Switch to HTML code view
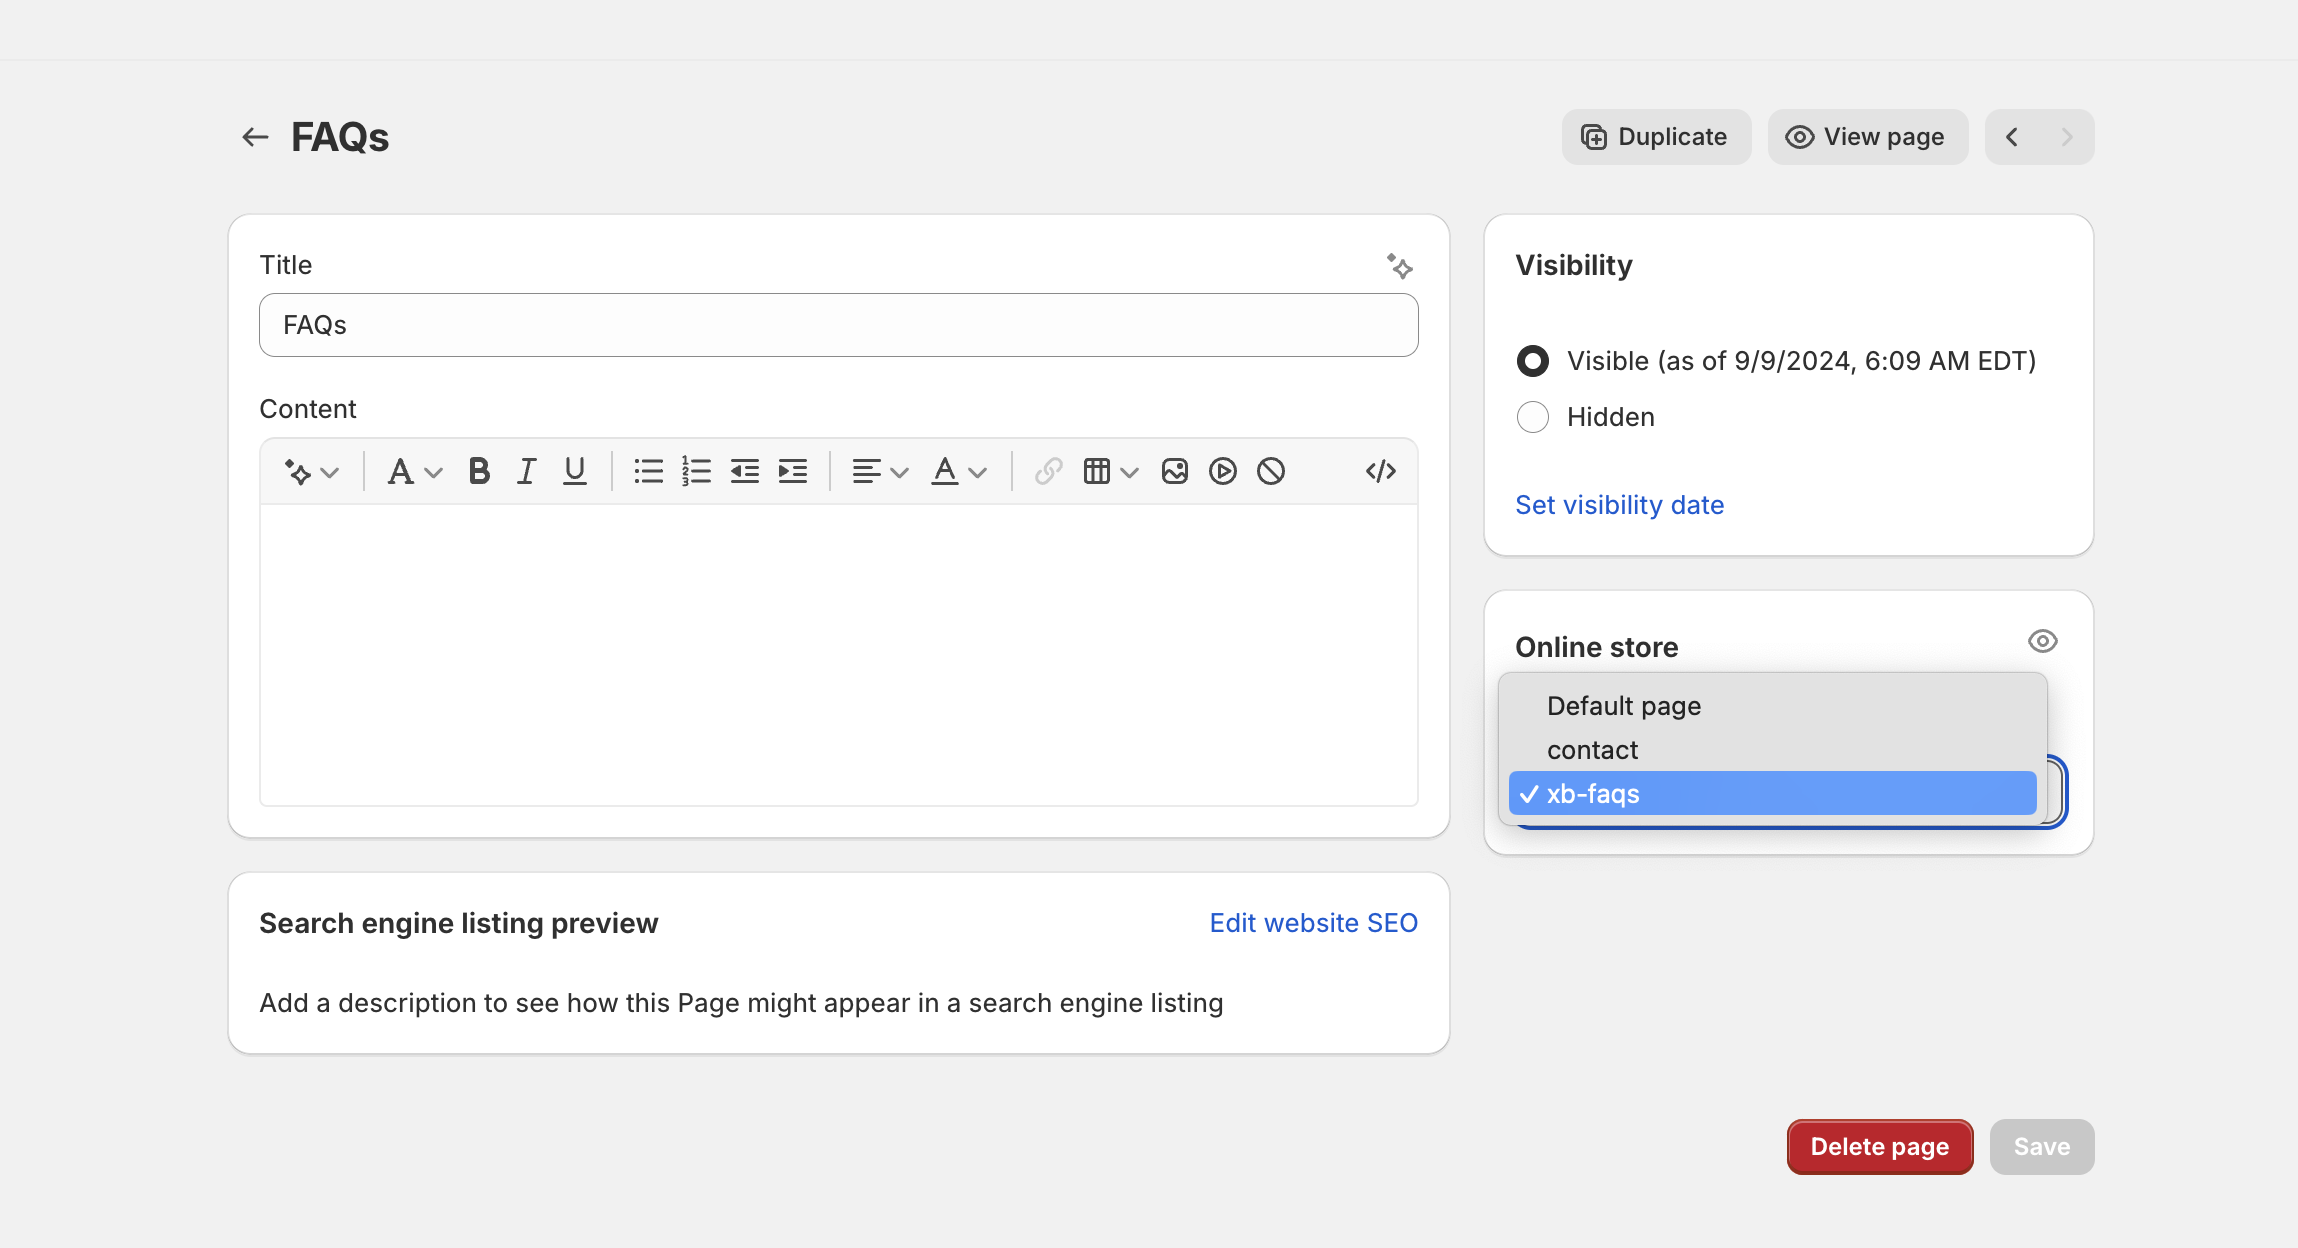Image resolution: width=2298 pixels, height=1248 pixels. click(x=1381, y=472)
